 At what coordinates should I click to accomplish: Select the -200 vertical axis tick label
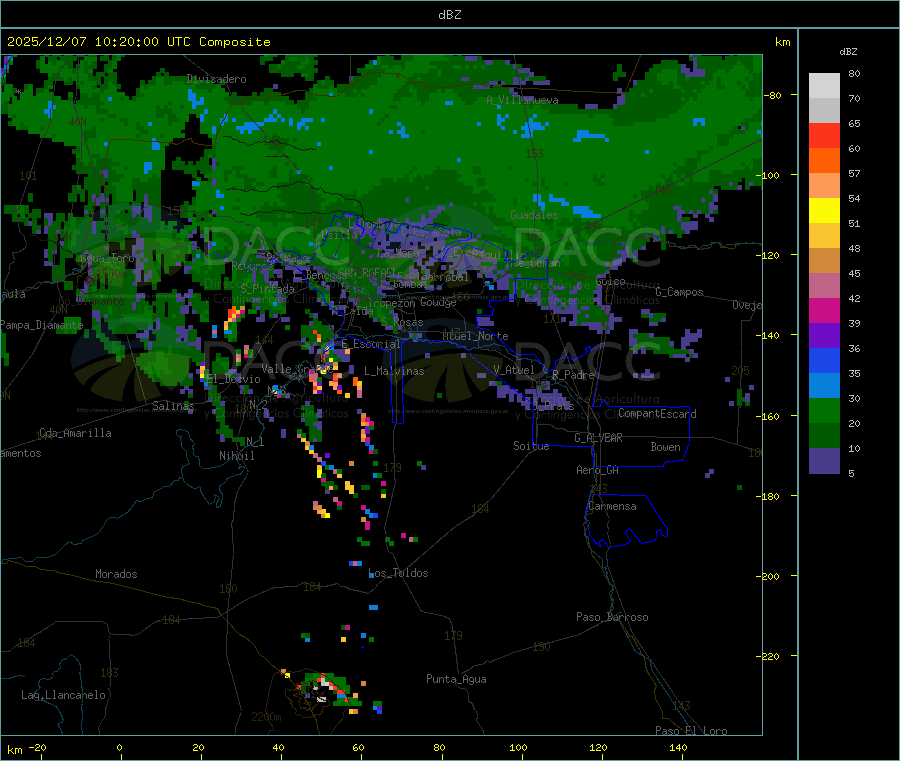769,576
